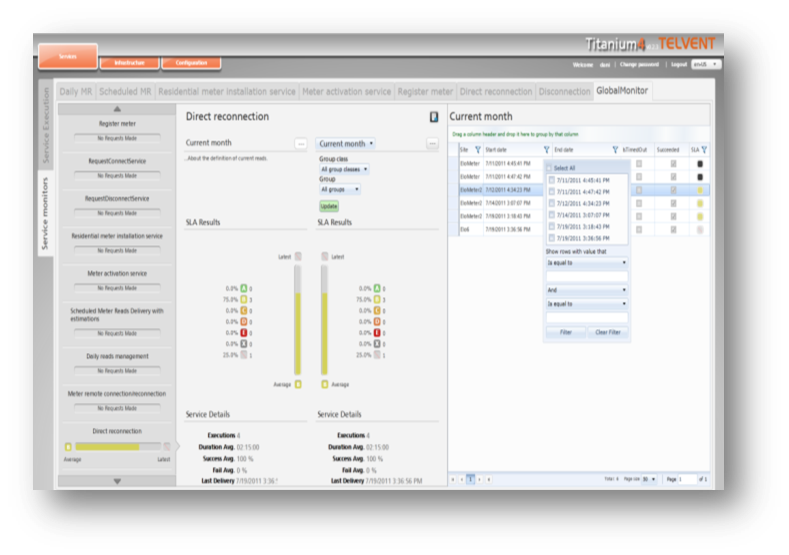The height and width of the screenshot is (555, 789).
Task: Switch to the Daily MR tab
Action: [75, 92]
